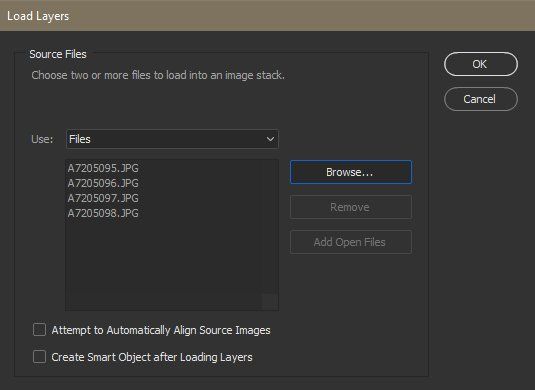Image resolution: width=535 pixels, height=390 pixels.
Task: Click the Use: label
Action: (x=42, y=139)
